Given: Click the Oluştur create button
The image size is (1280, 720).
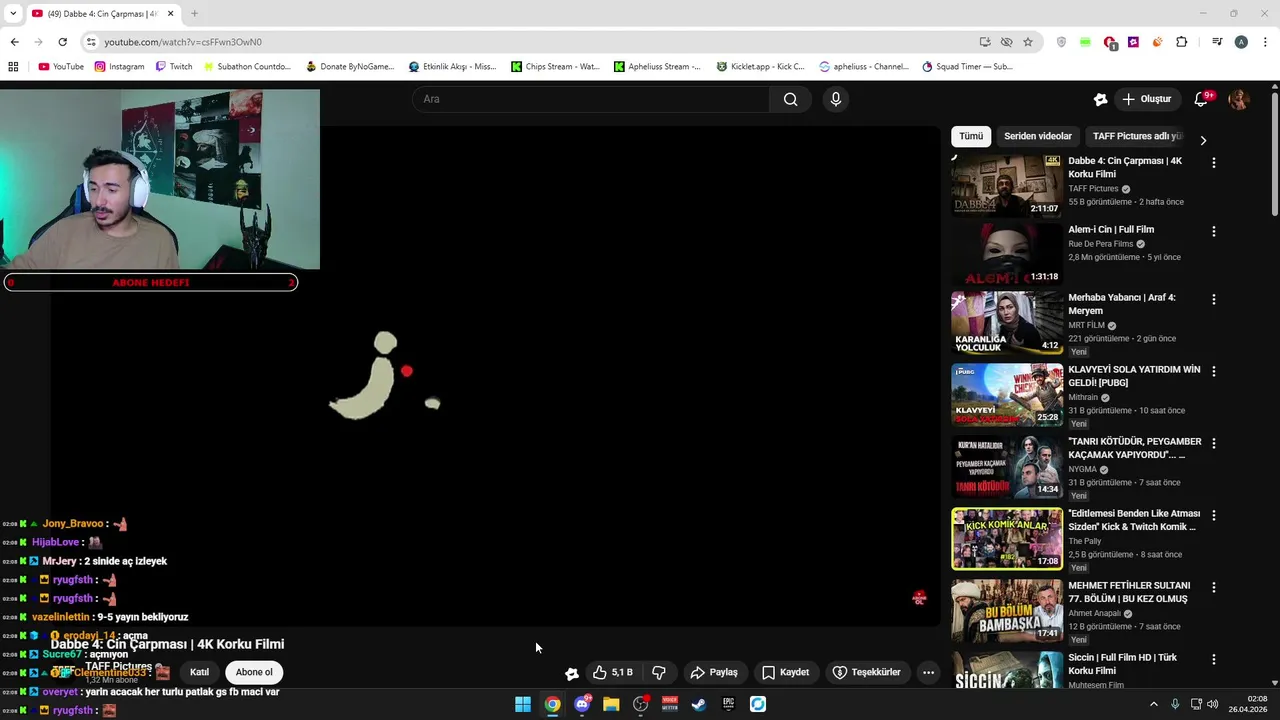Looking at the screenshot, I should 1147,99.
